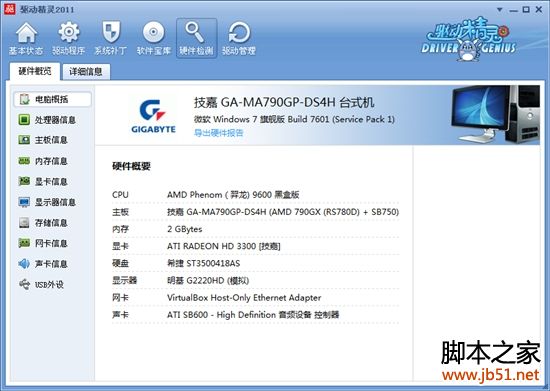The height and width of the screenshot is (391, 550).
Task: Click the 电脑概括 sidebar icon
Action: 25,99
